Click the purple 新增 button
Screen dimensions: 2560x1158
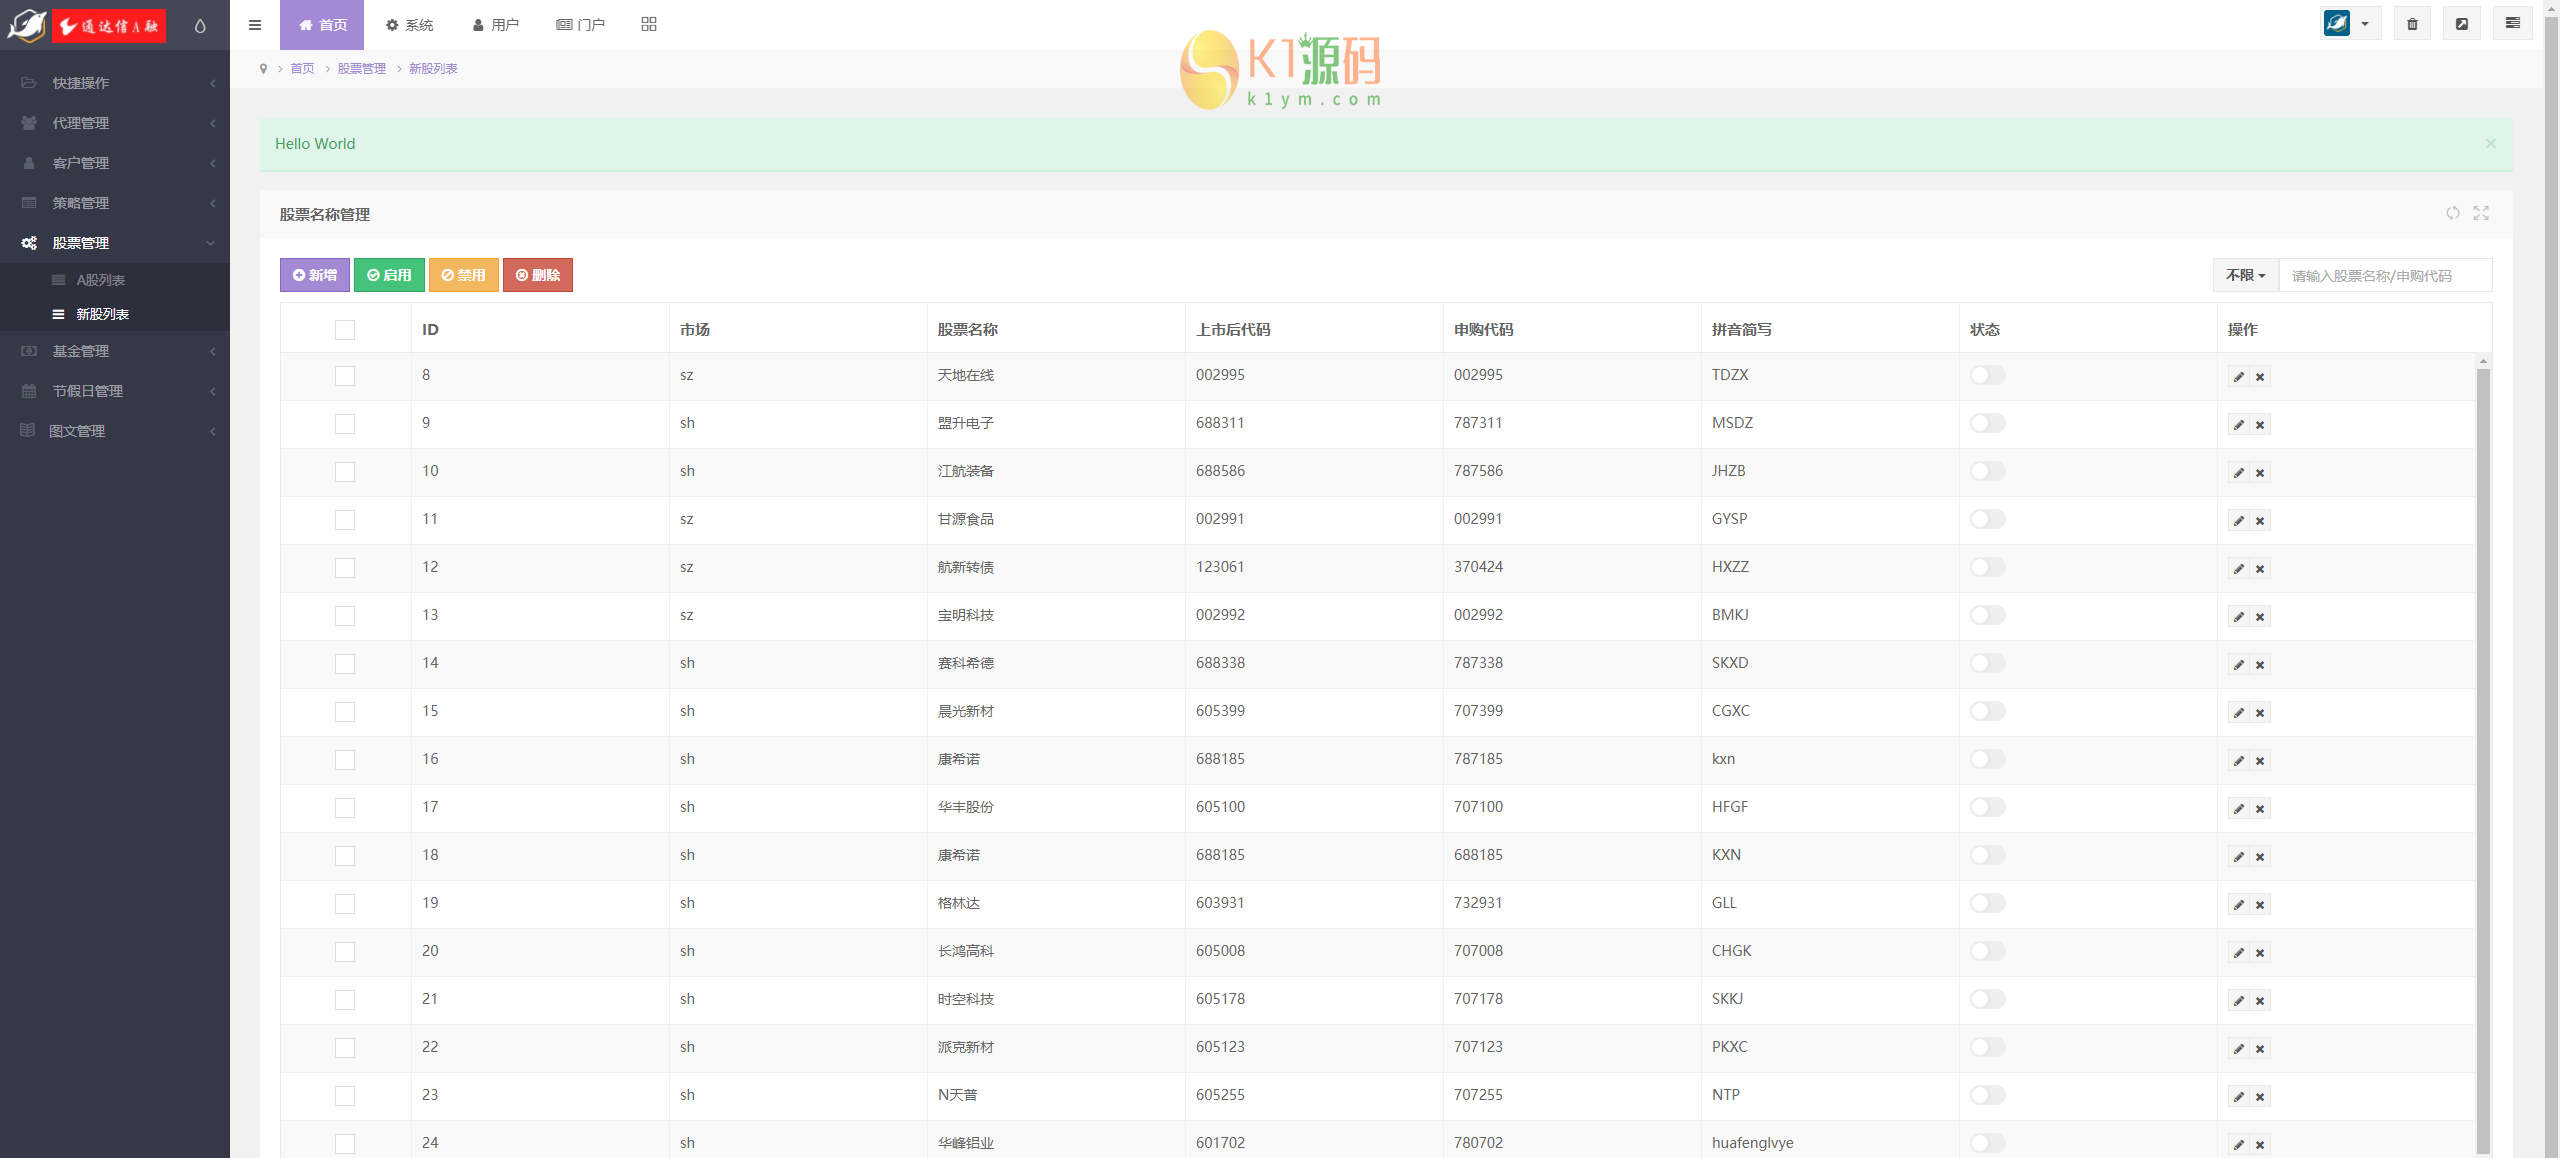tap(315, 275)
